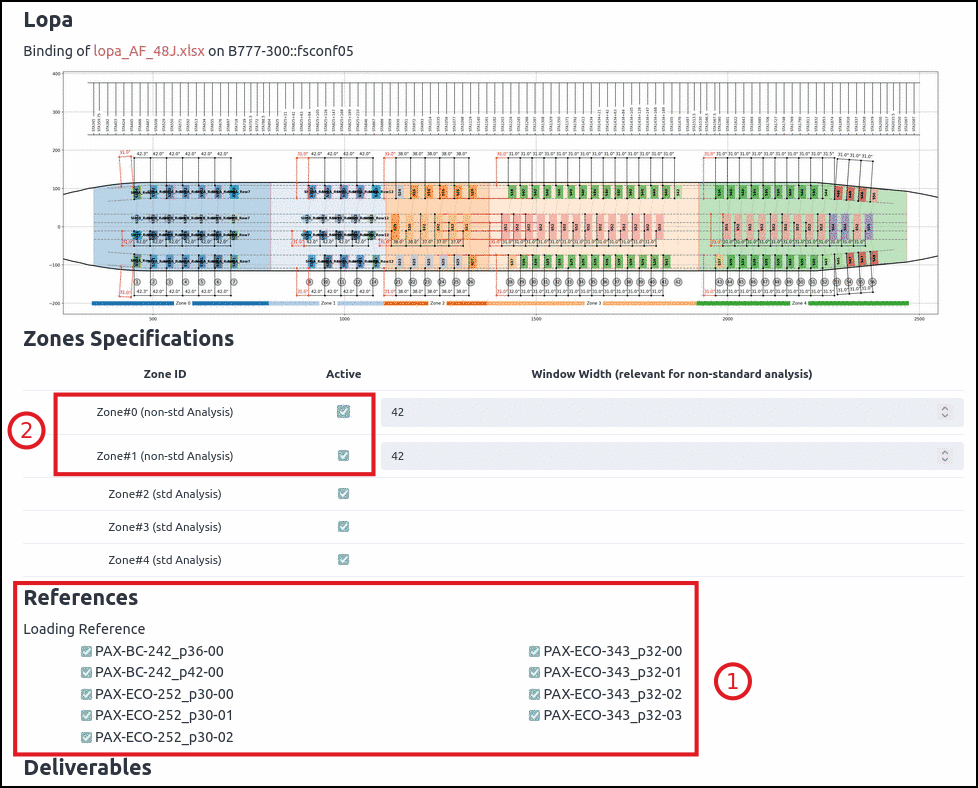The width and height of the screenshot is (978, 788).
Task: Uncheck the PAX-BC-242_p42-00 loading reference
Action: [86, 673]
